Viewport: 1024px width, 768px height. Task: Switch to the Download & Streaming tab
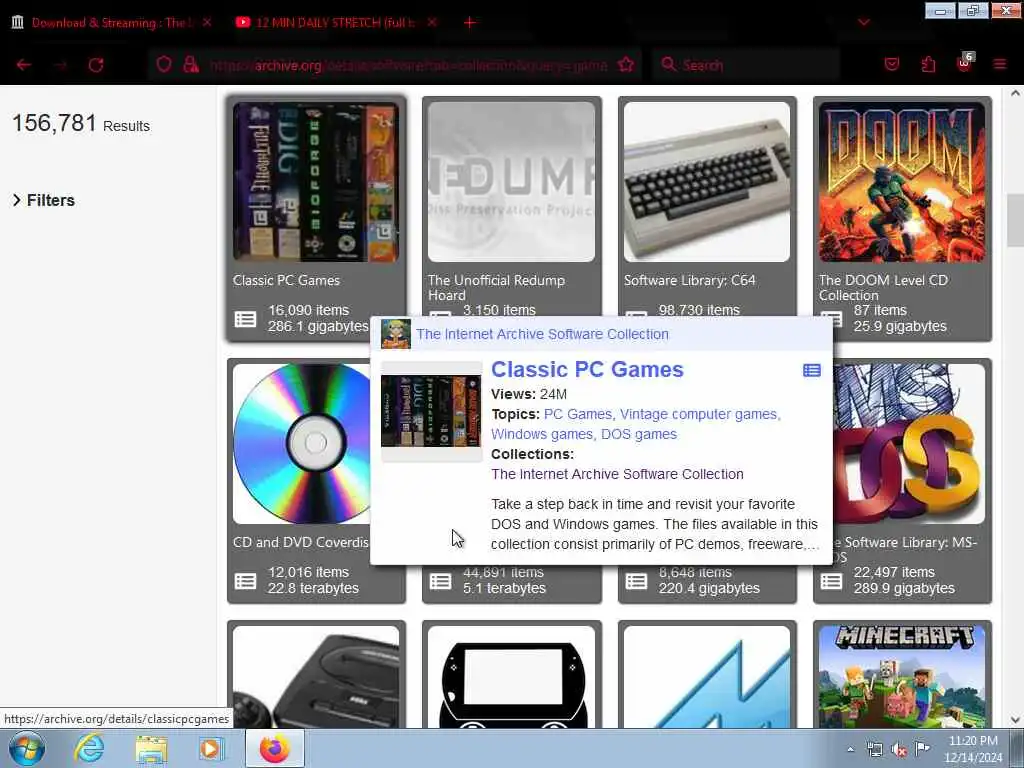pos(112,22)
